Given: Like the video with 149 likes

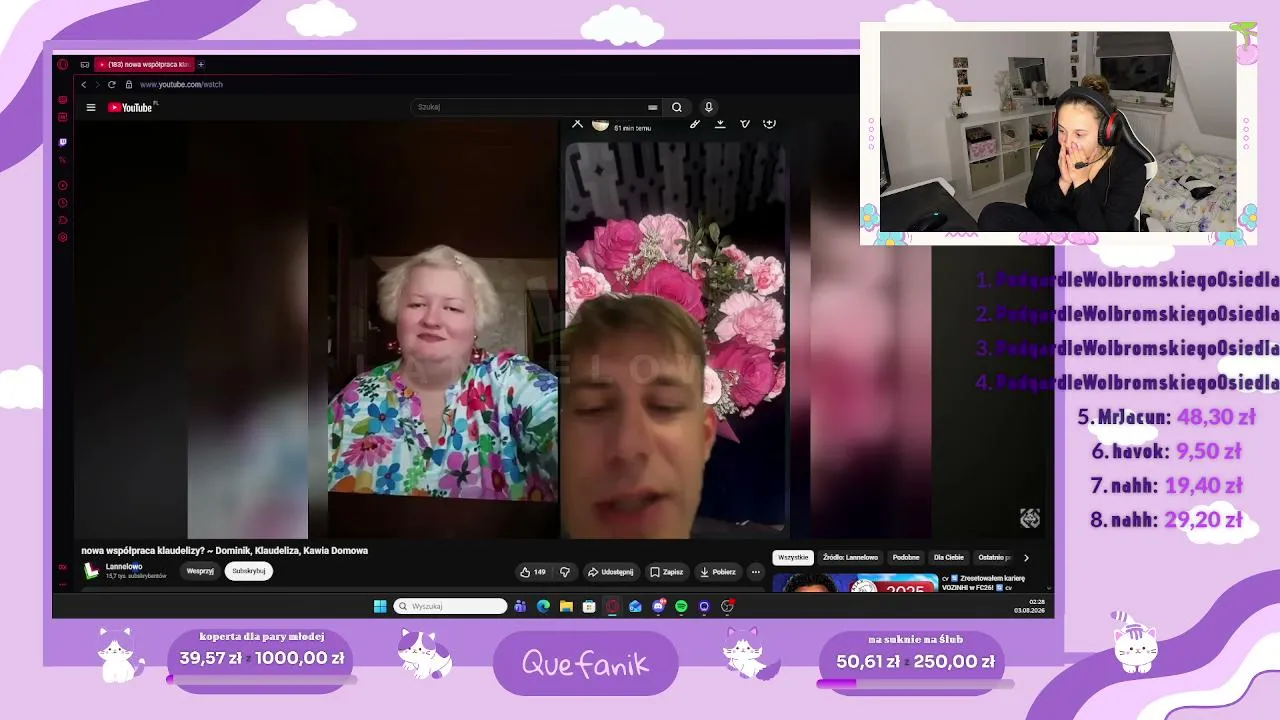Looking at the screenshot, I should (532, 572).
